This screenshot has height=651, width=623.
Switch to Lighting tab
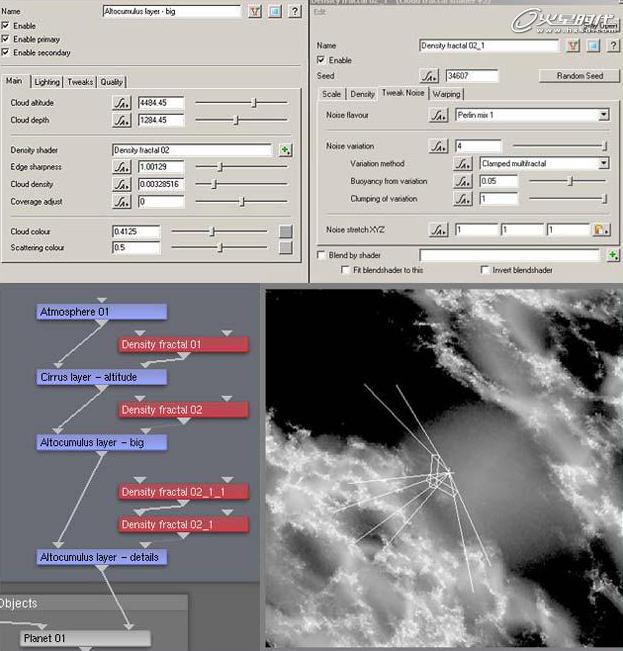click(47, 82)
